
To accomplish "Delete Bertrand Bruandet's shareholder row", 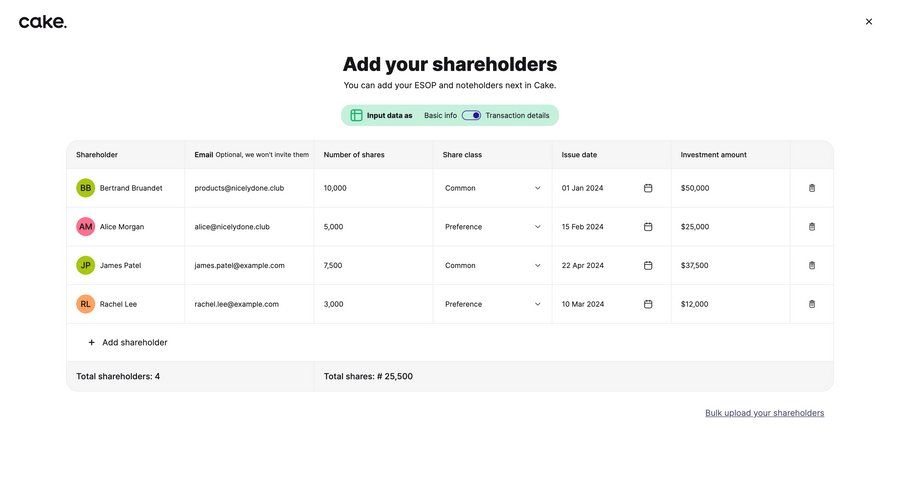I will tap(812, 188).
